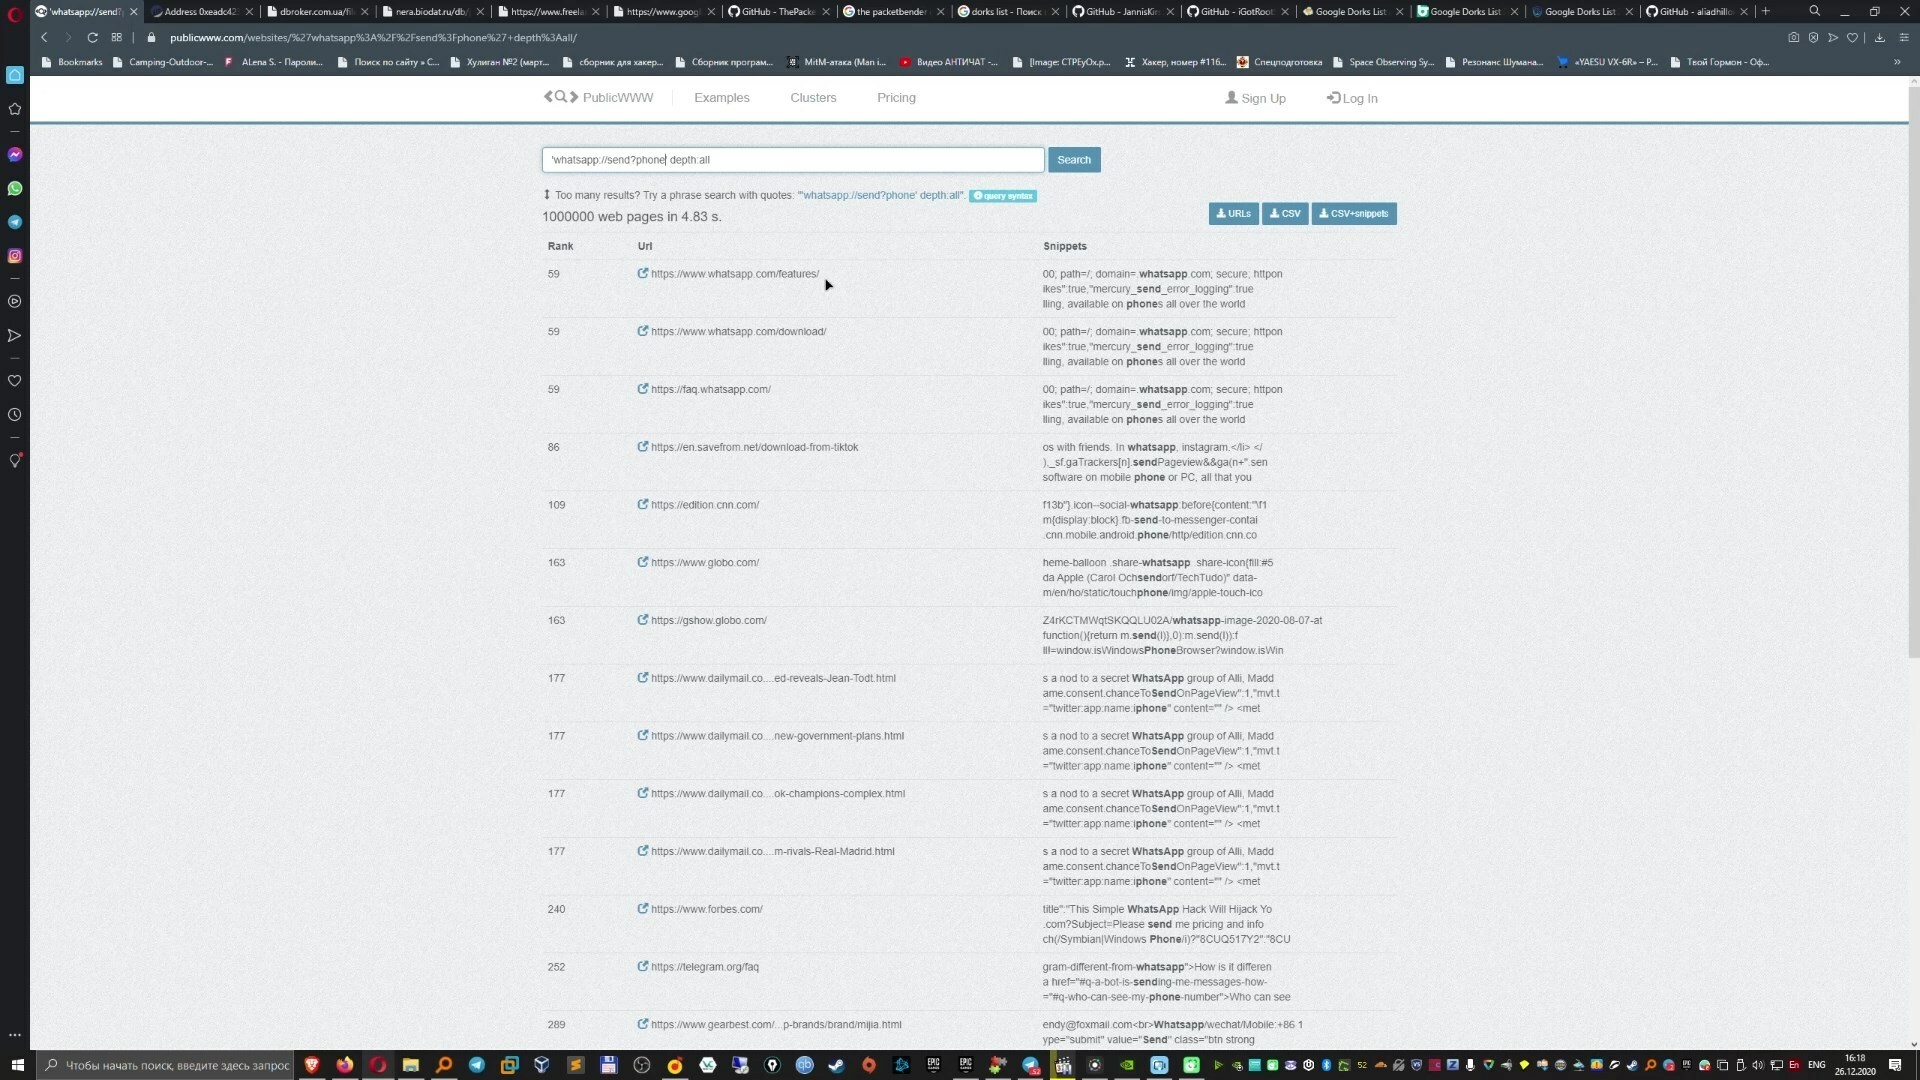Open the www.globo.com result link
Image resolution: width=1920 pixels, height=1080 pixels.
[x=705, y=563]
